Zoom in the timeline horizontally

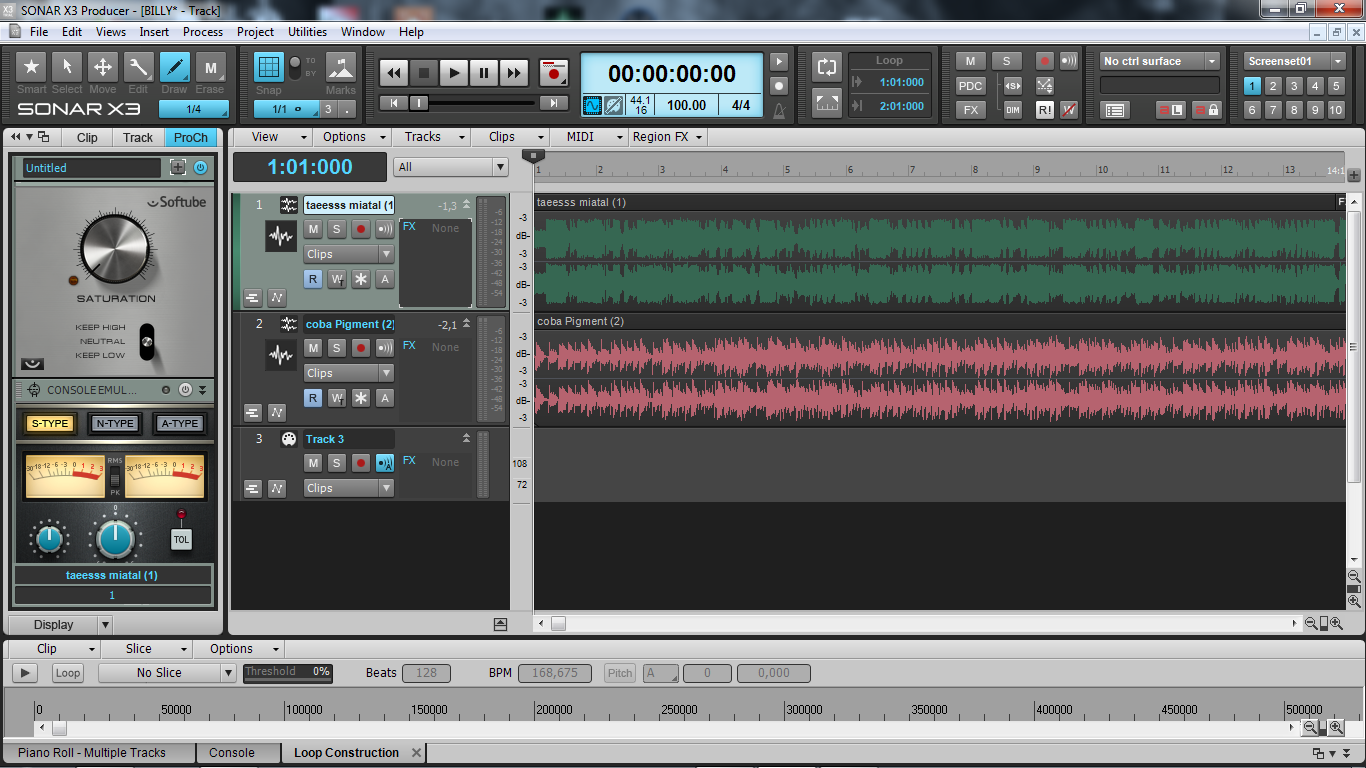pyautogui.click(x=1337, y=624)
